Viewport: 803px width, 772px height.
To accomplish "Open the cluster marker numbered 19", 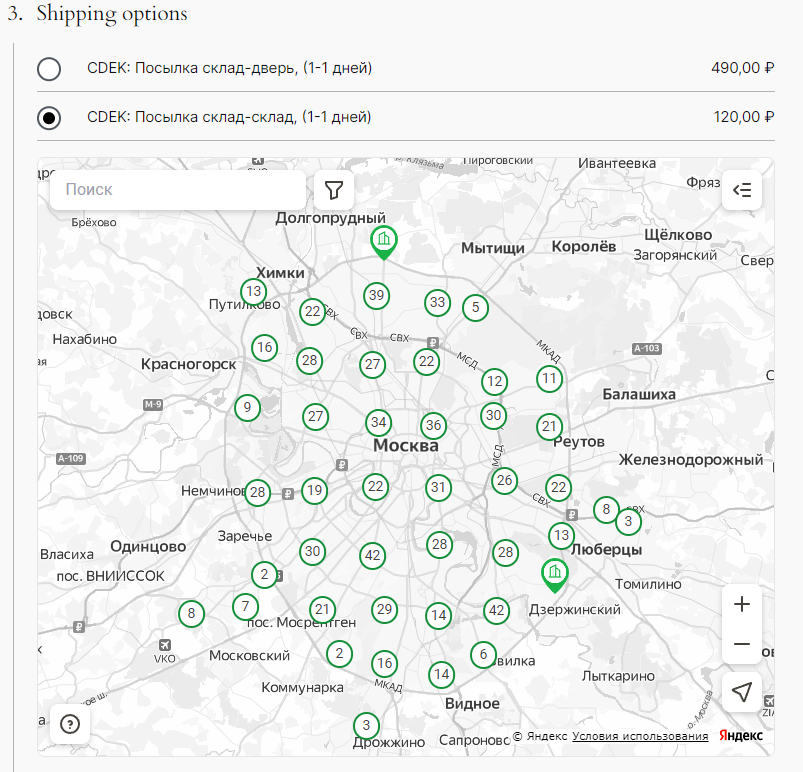I will [314, 491].
